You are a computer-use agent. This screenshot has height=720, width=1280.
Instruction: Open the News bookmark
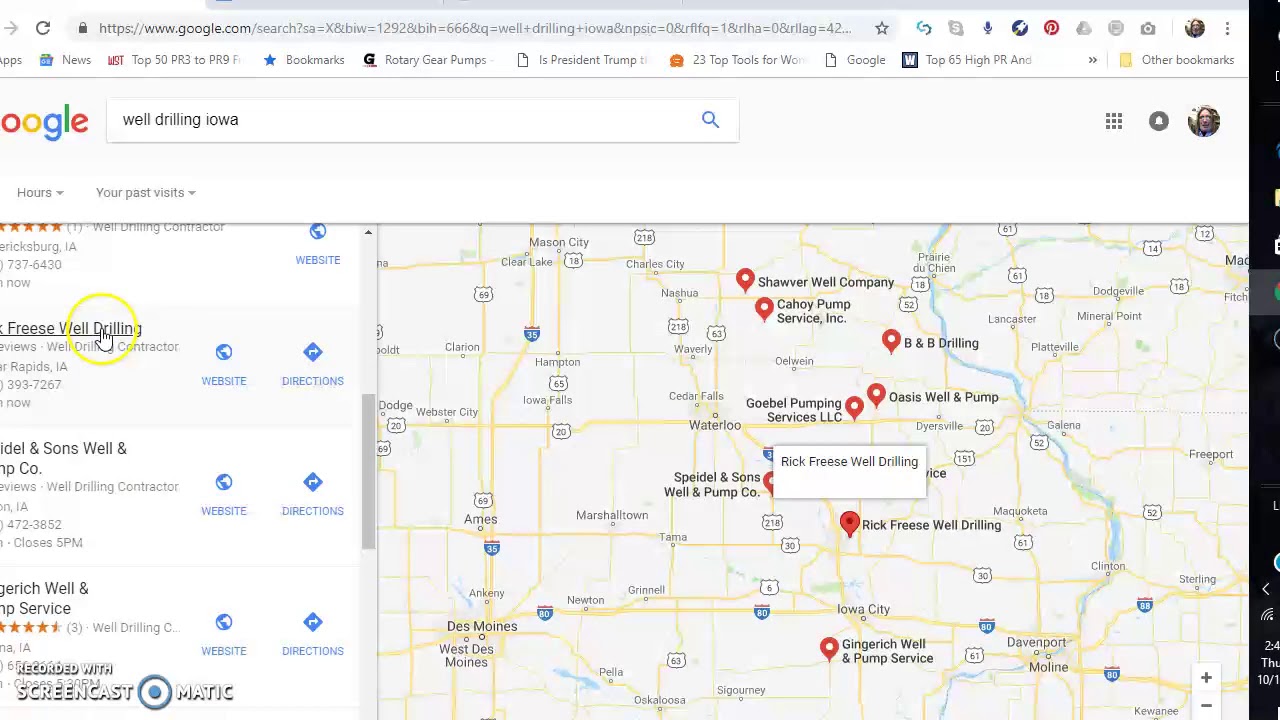tap(65, 60)
